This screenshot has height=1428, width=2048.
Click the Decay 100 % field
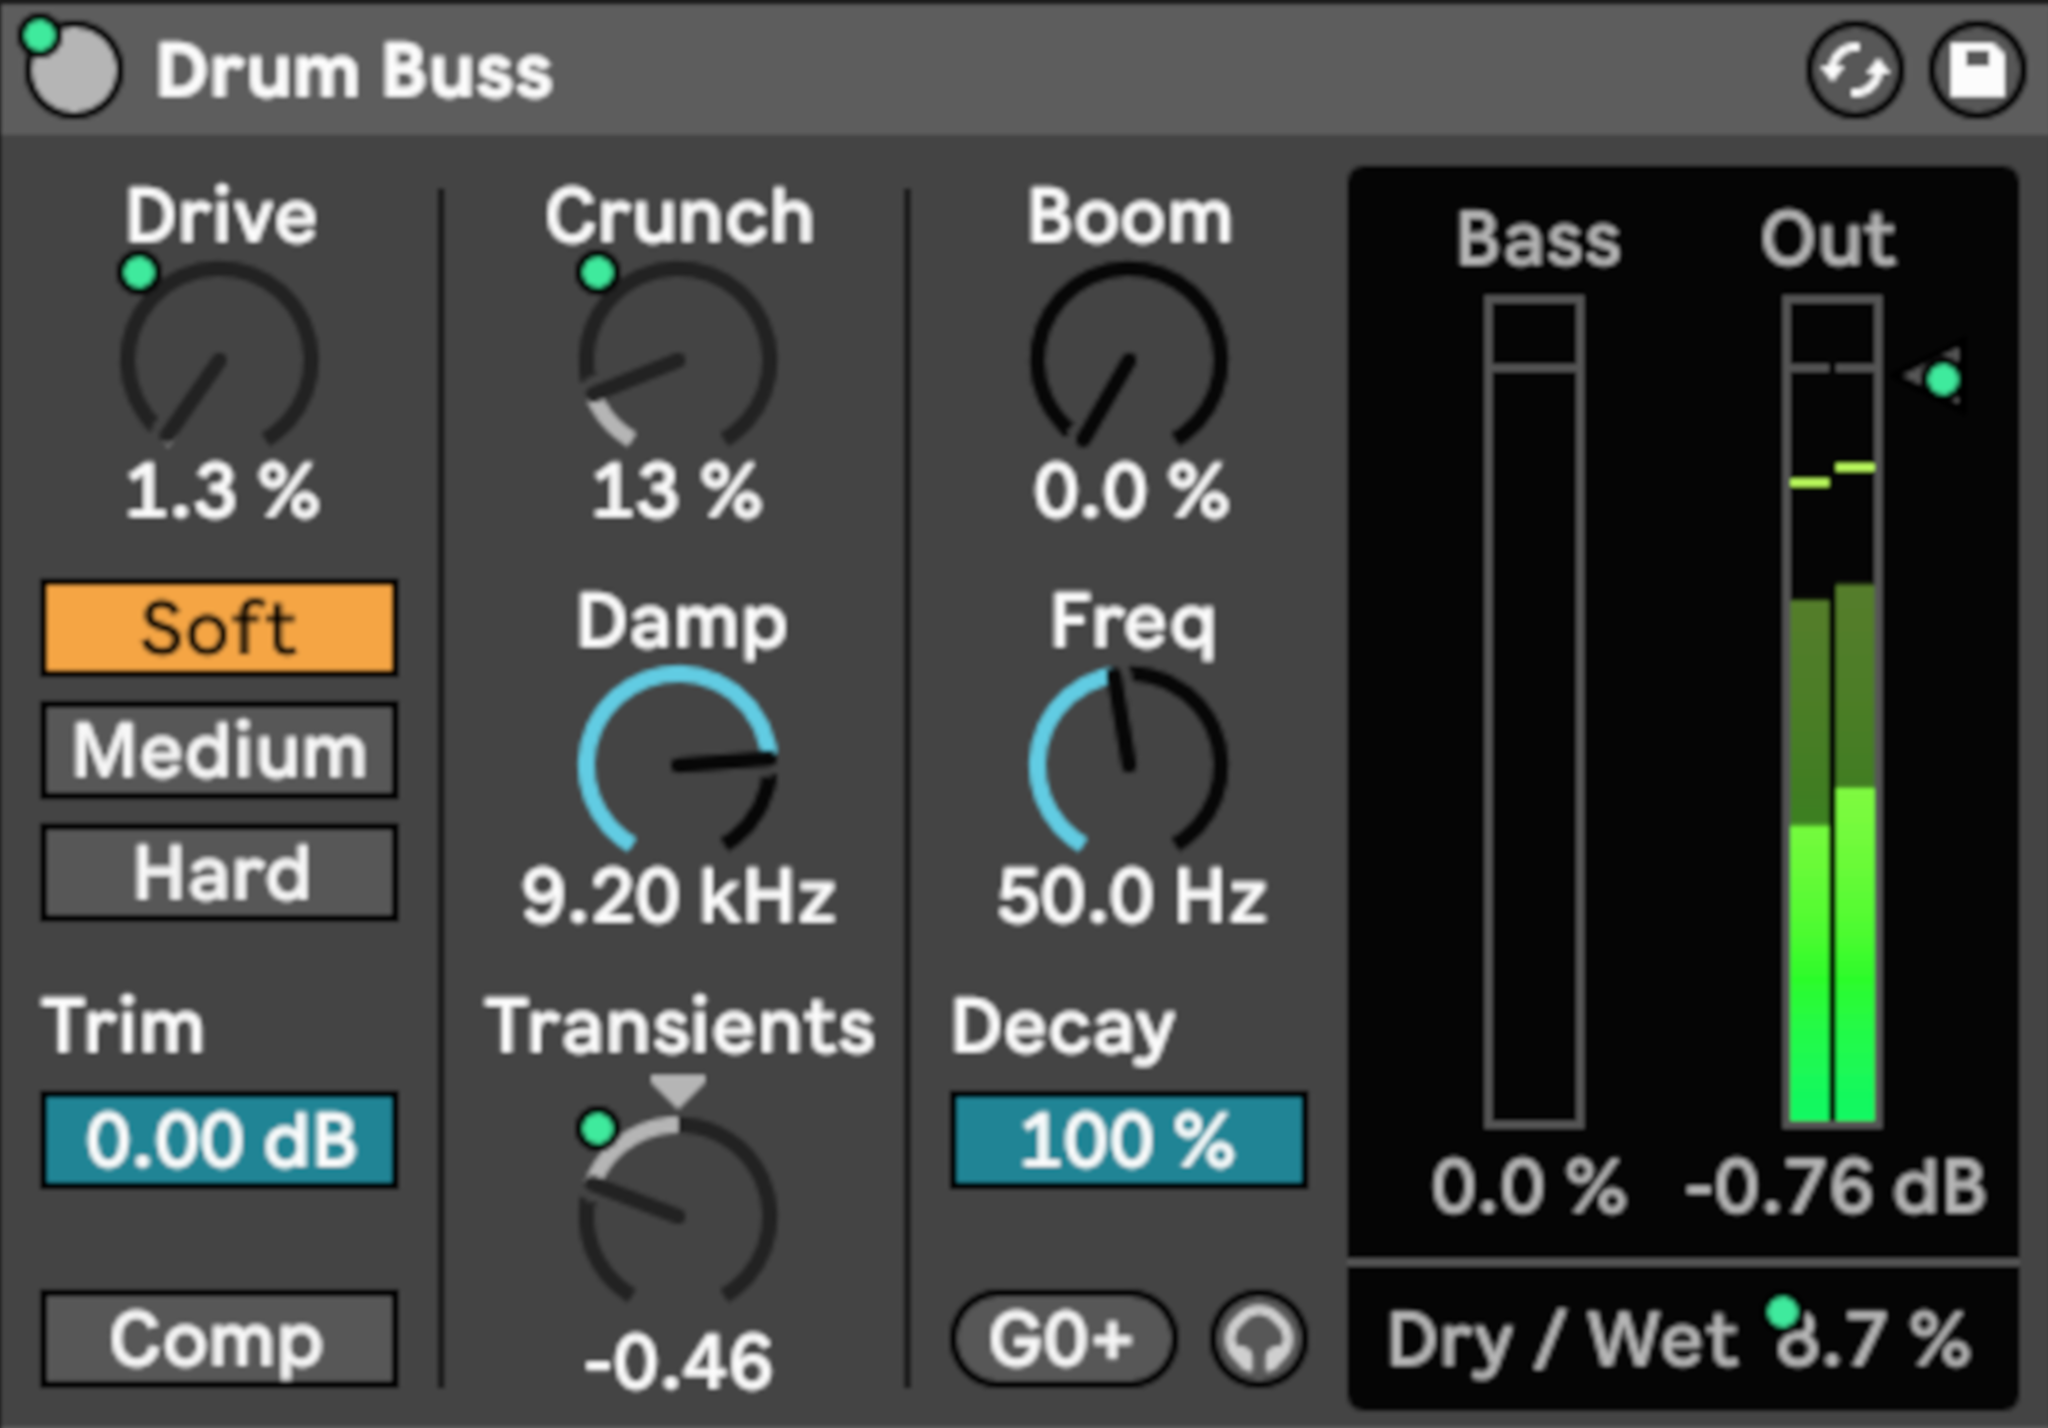(1129, 1140)
